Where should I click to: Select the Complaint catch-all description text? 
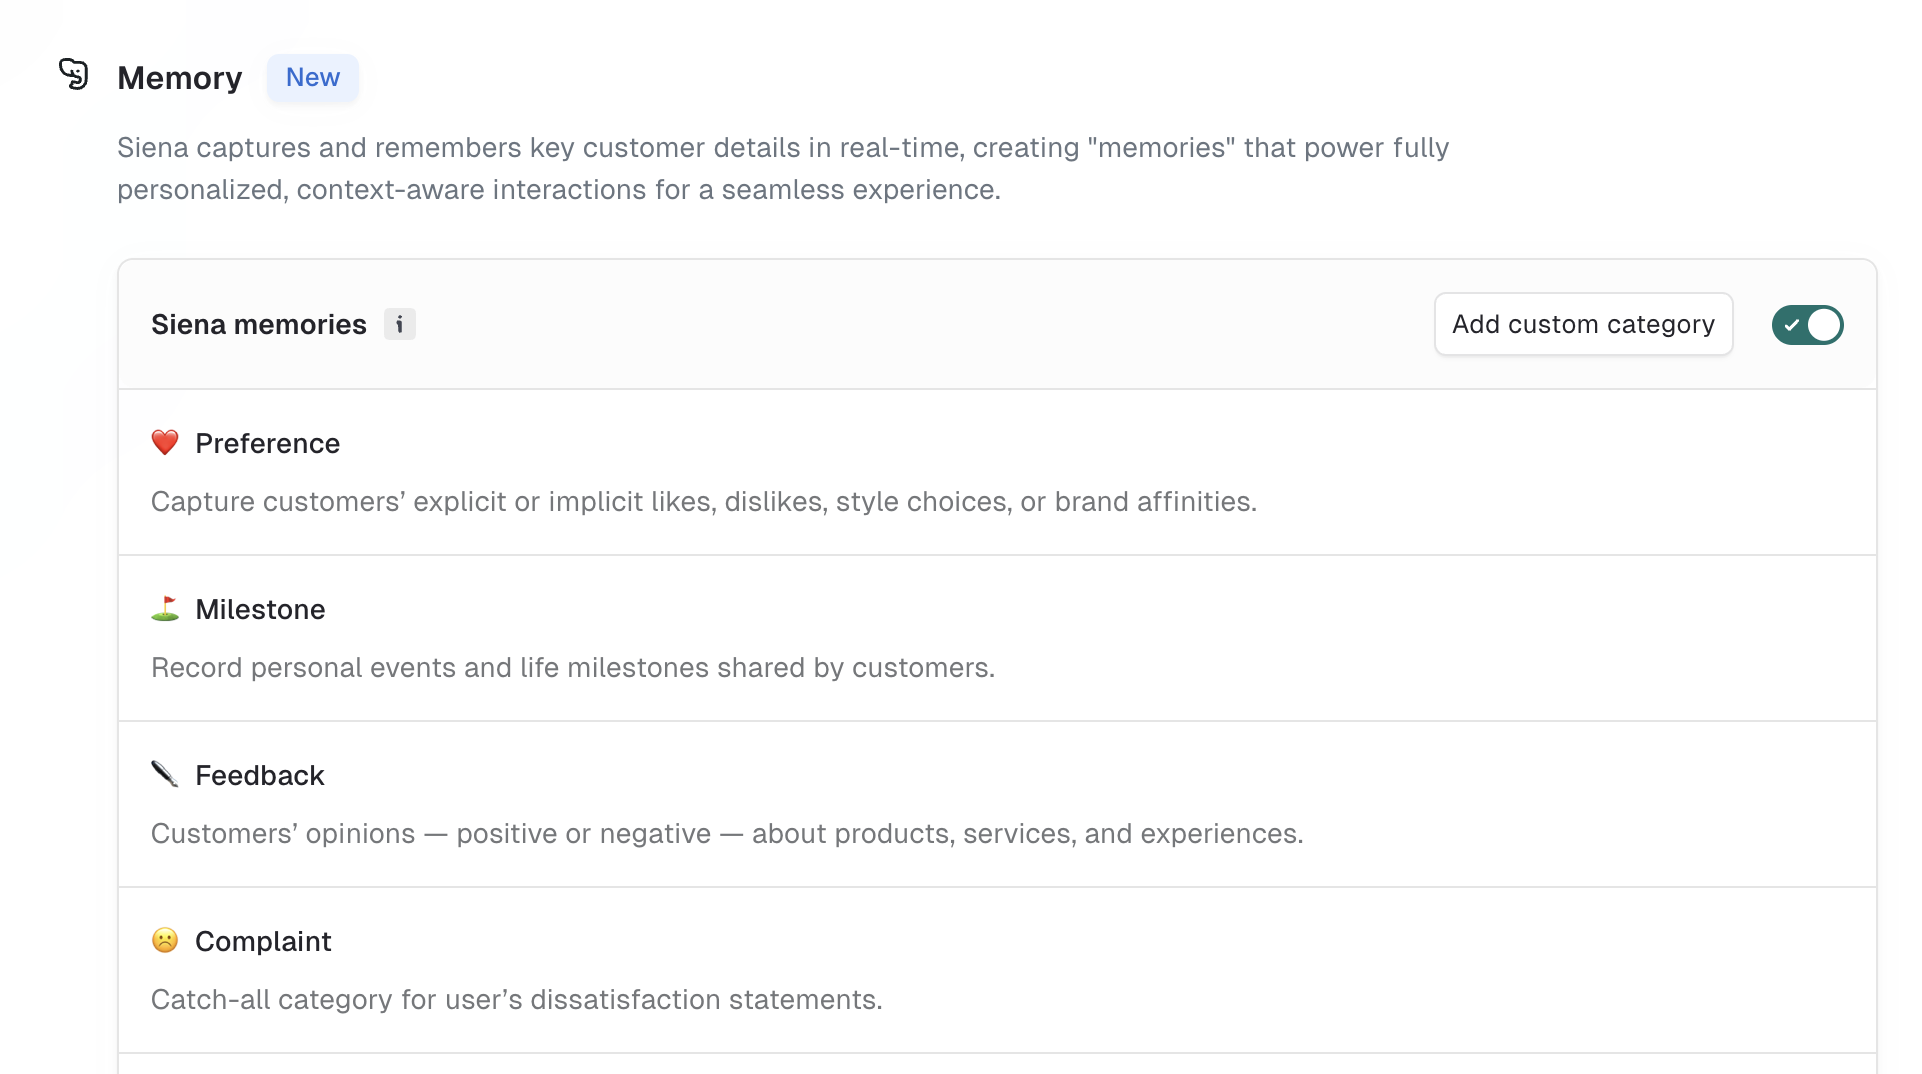517,999
